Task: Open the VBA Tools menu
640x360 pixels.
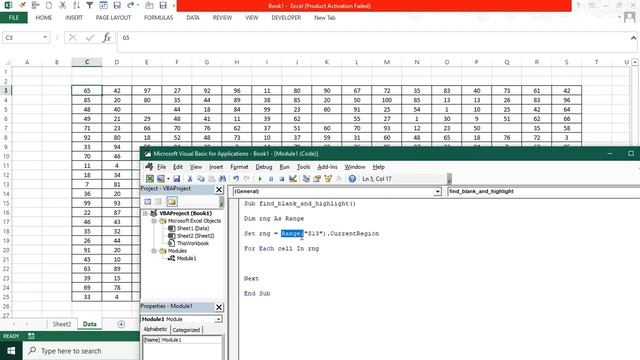Action: [303, 167]
